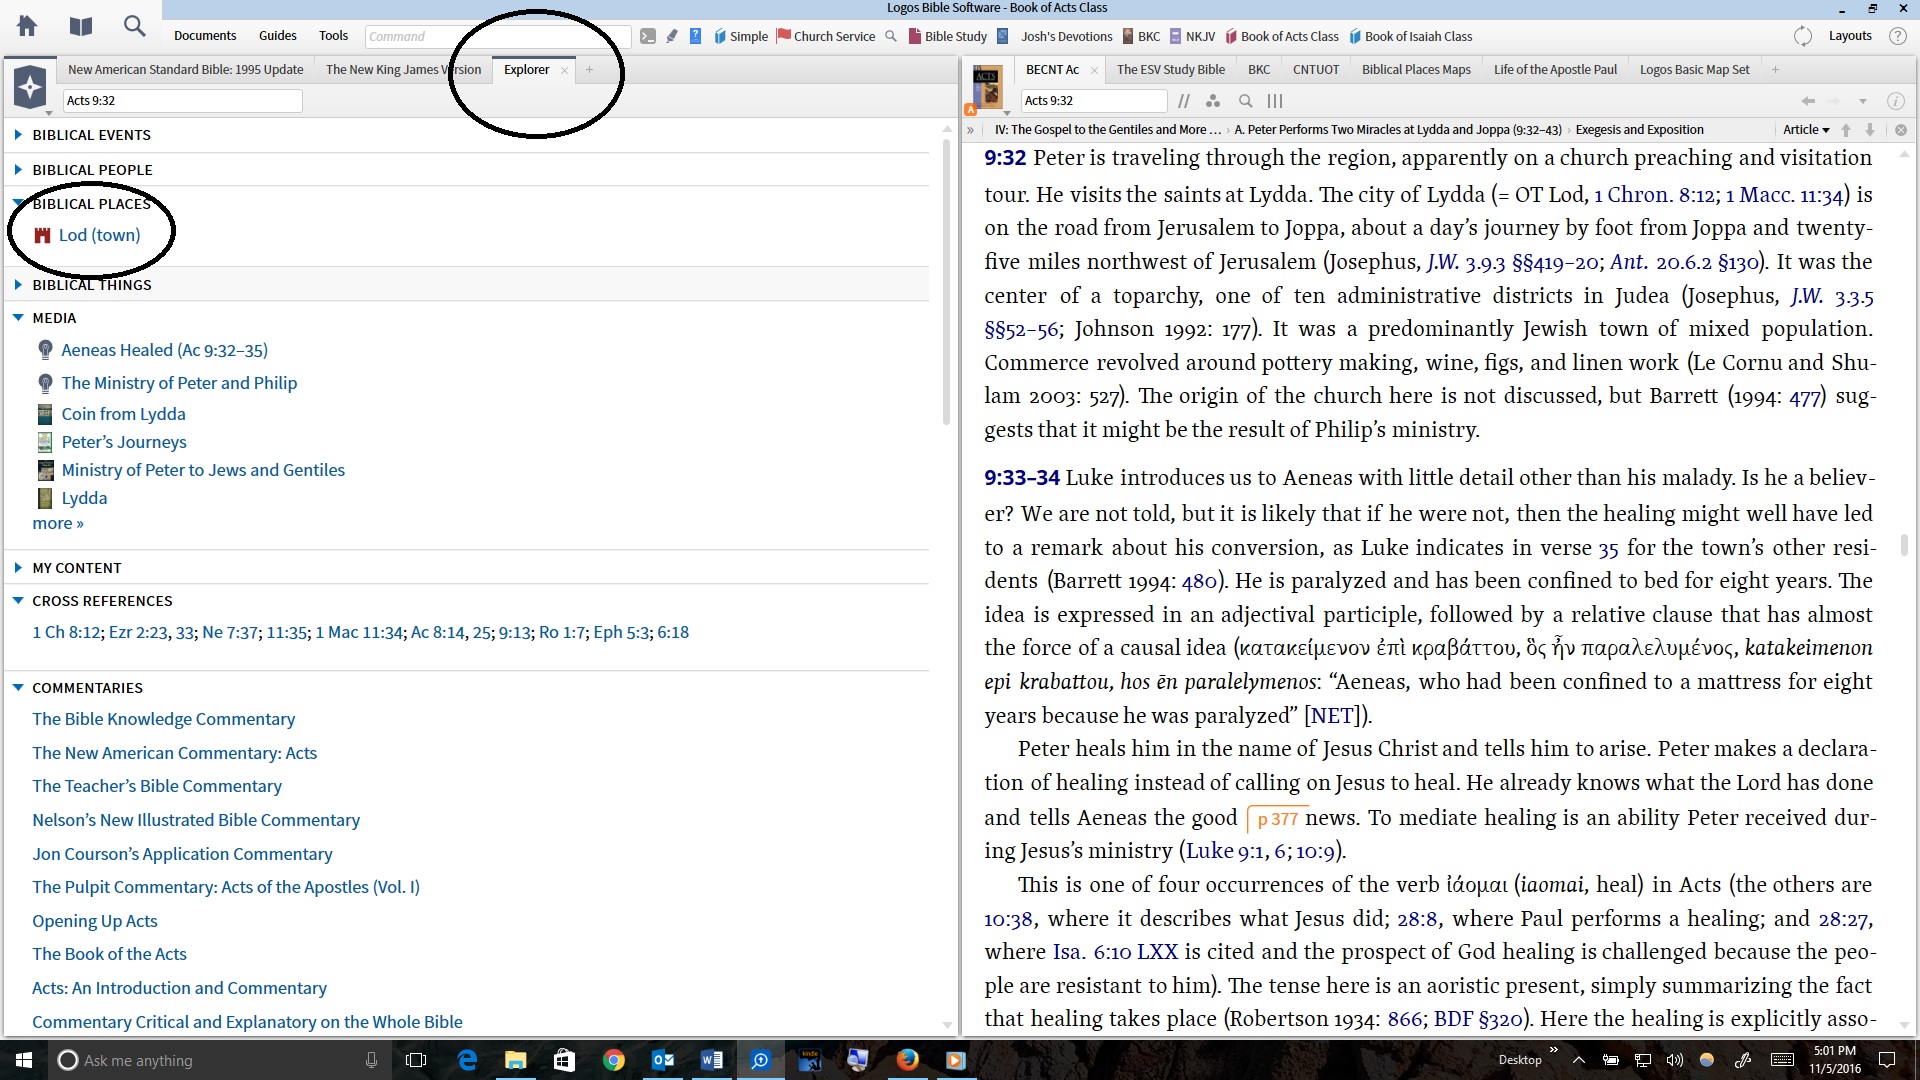The width and height of the screenshot is (1920, 1080).
Task: Open the BECNT history dropdown arrow
Action: tap(1862, 101)
